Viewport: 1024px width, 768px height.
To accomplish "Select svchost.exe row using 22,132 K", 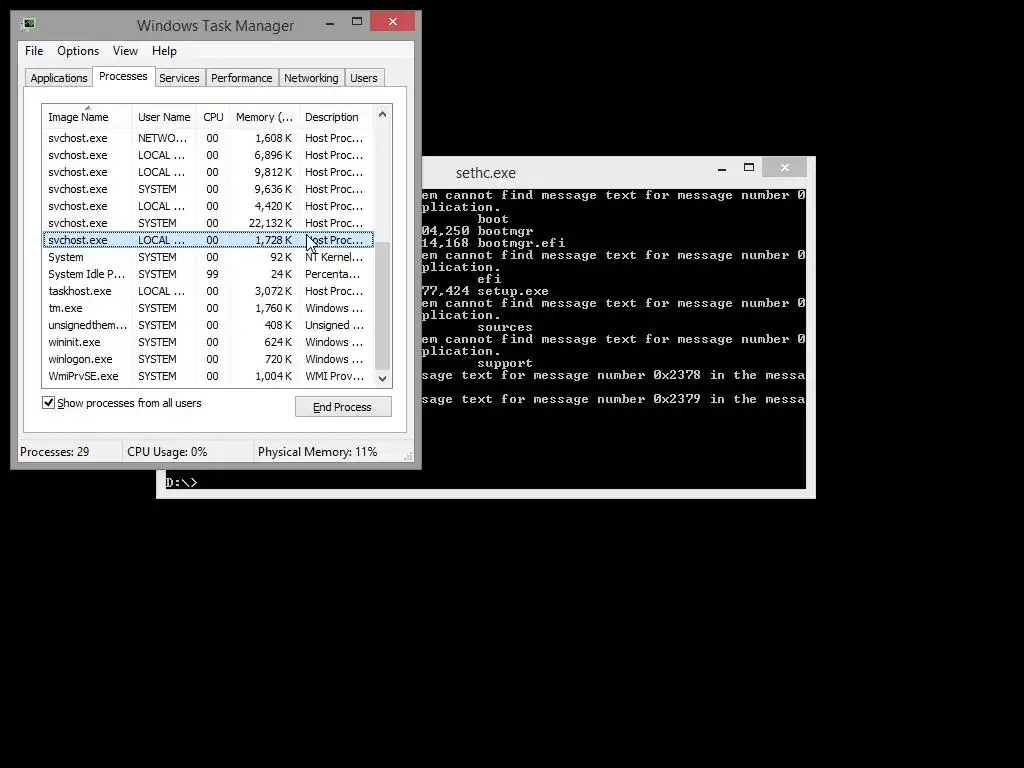I will click(x=208, y=223).
